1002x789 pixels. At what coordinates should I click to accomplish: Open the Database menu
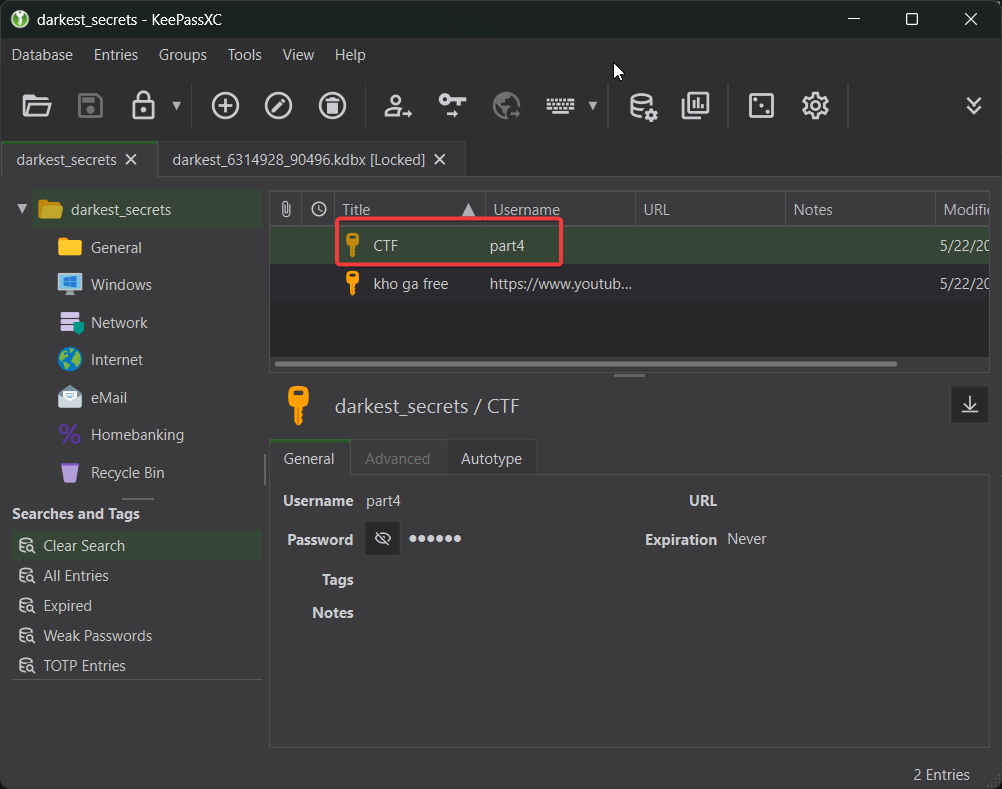(42, 55)
